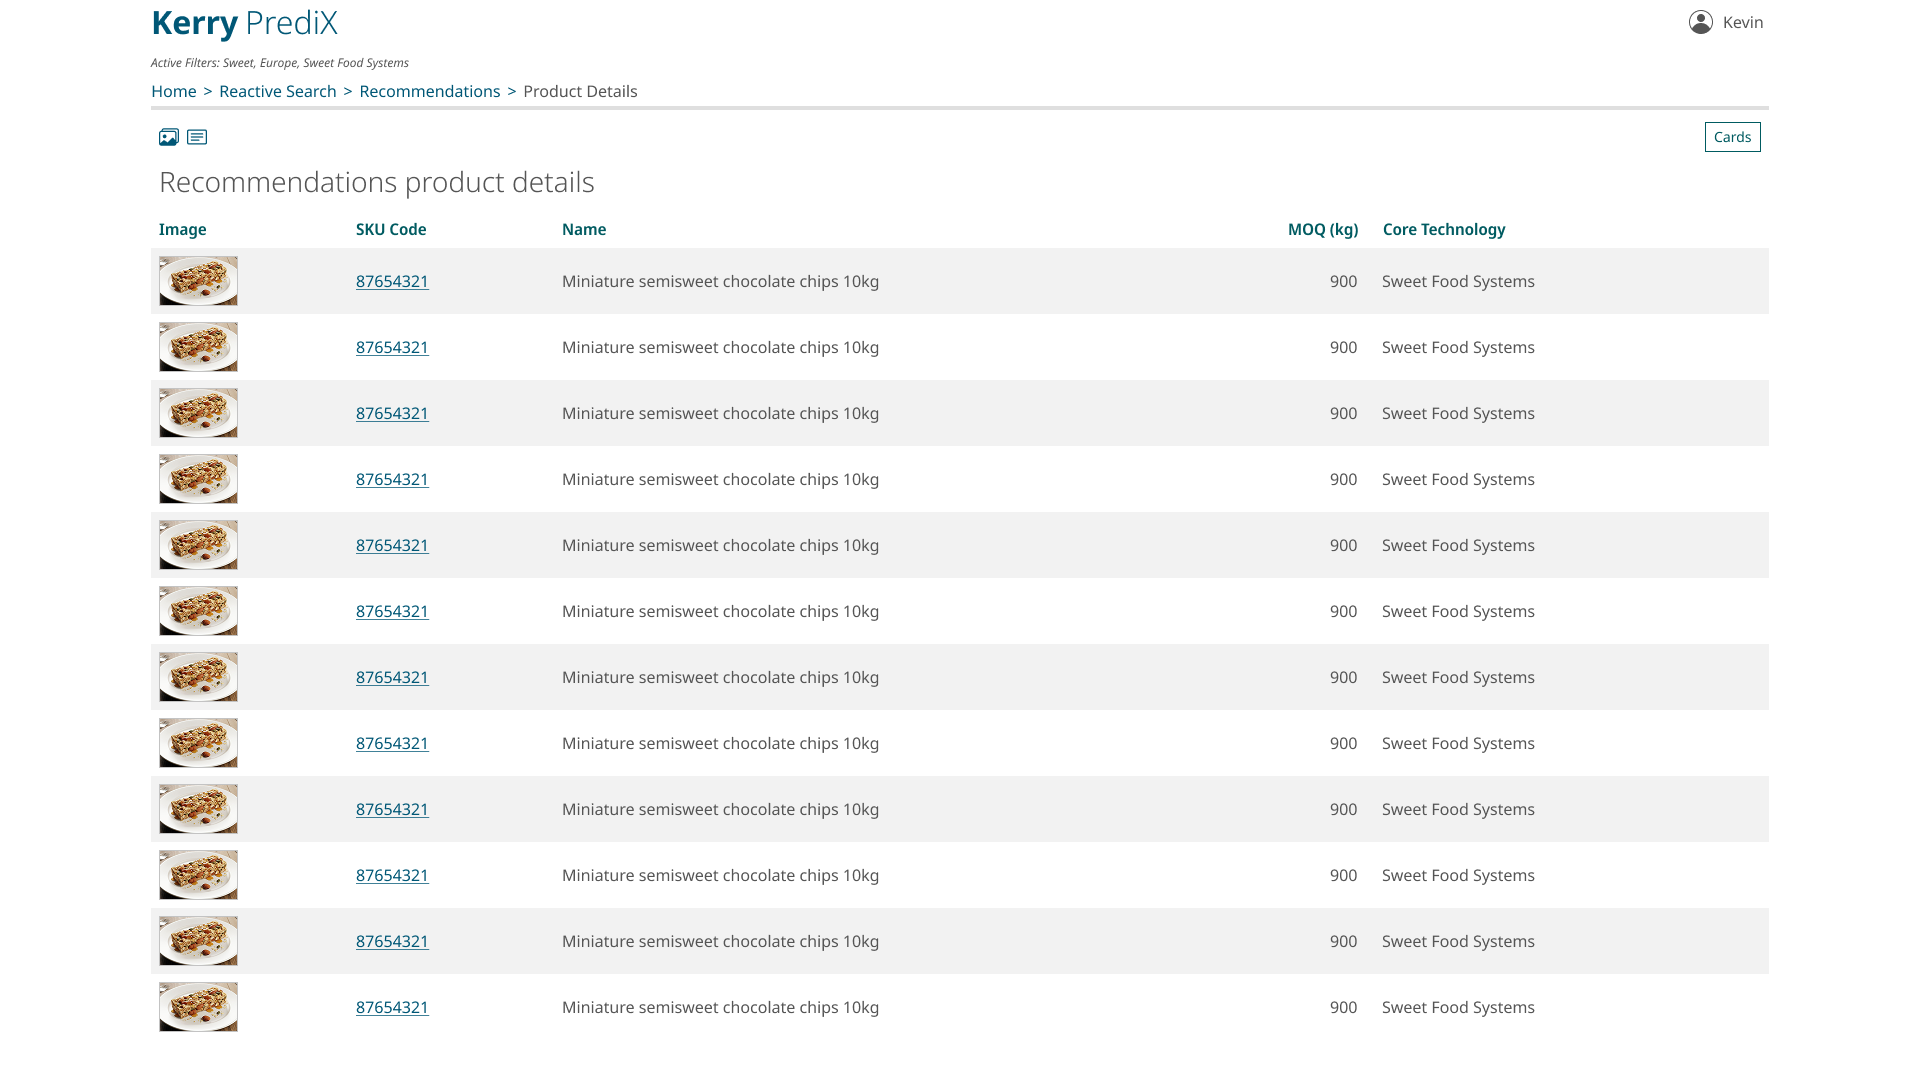Select the list view icon
The image size is (1920, 1080).
click(197, 137)
